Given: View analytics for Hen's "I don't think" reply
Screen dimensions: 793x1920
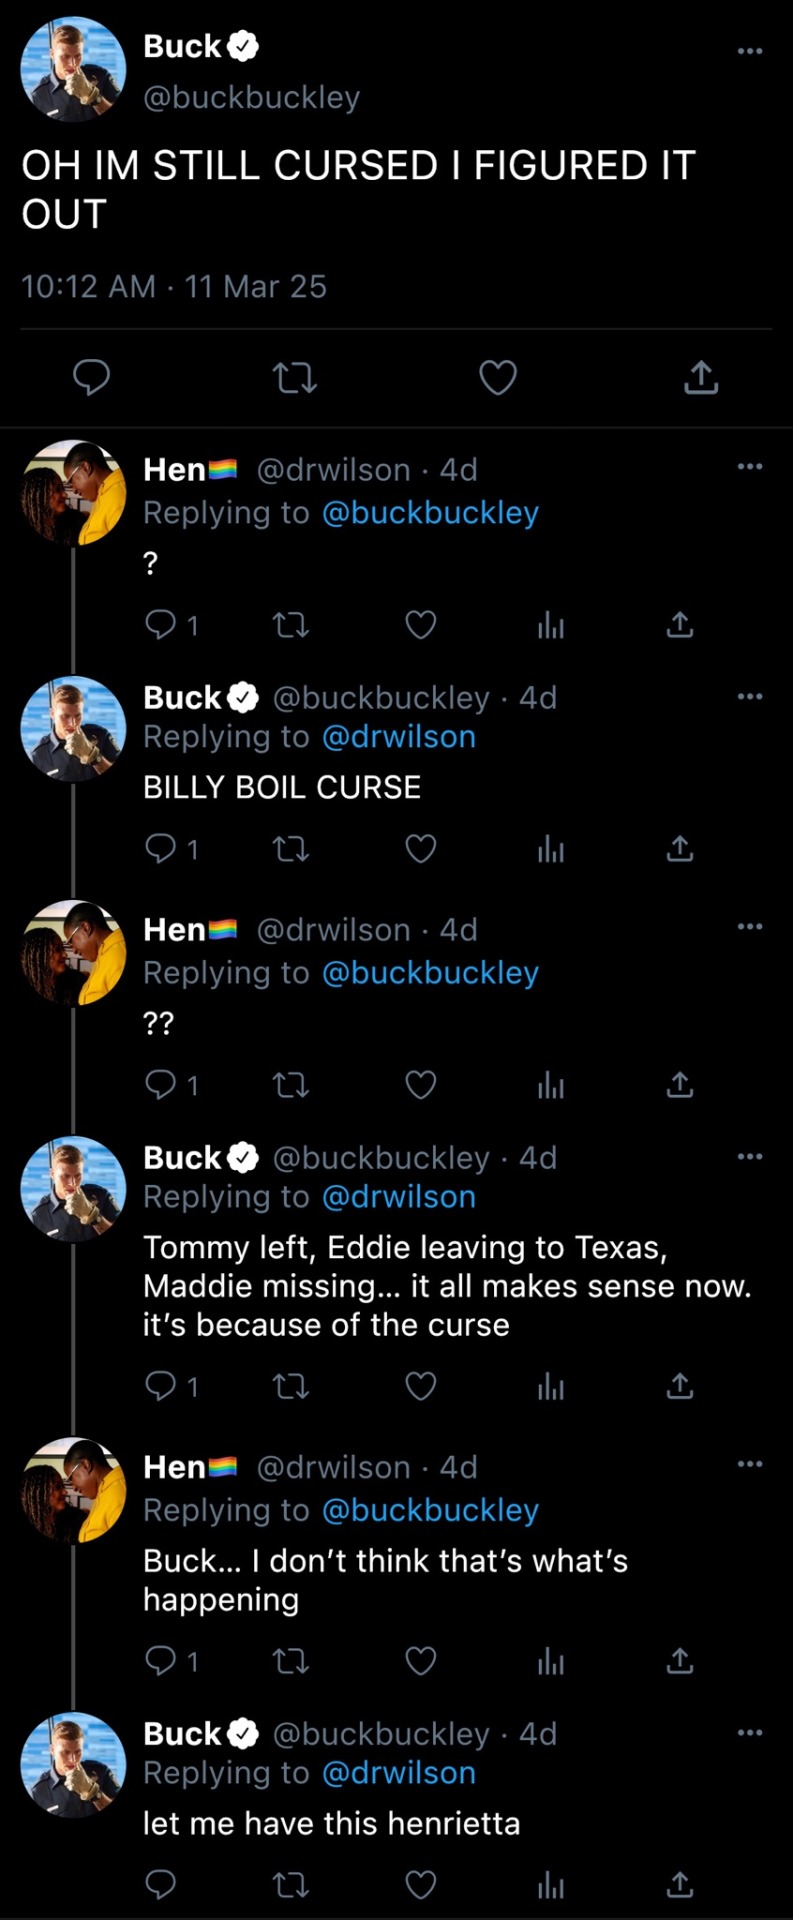Looking at the screenshot, I should click(551, 1661).
